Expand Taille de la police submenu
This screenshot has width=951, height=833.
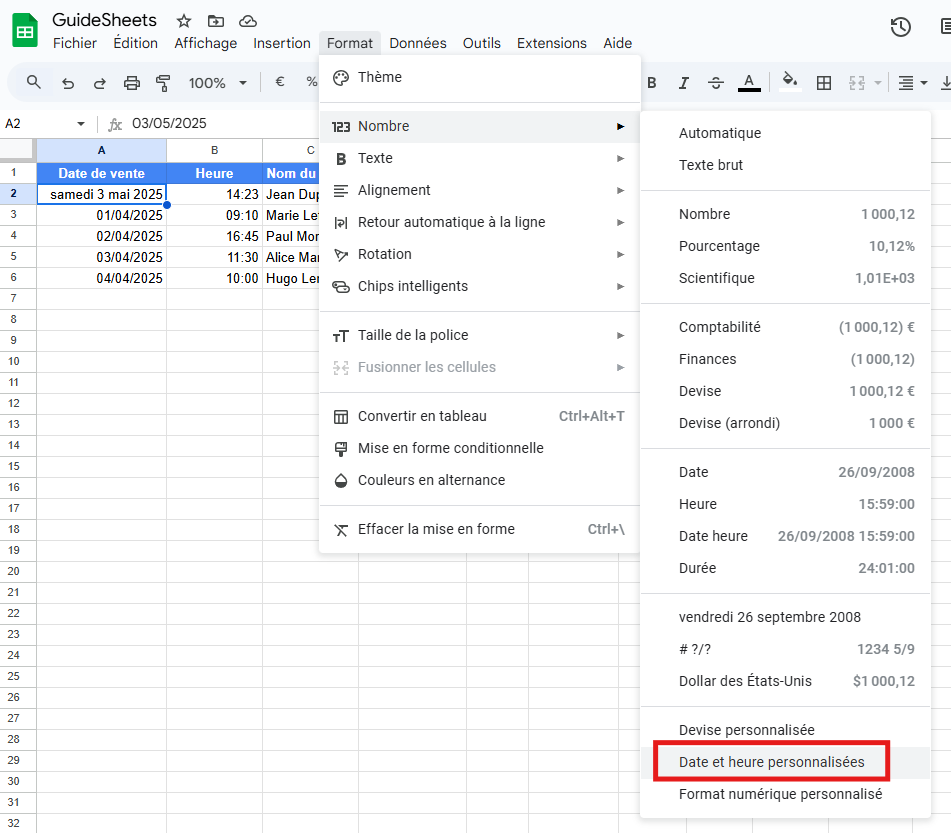tap(480, 336)
